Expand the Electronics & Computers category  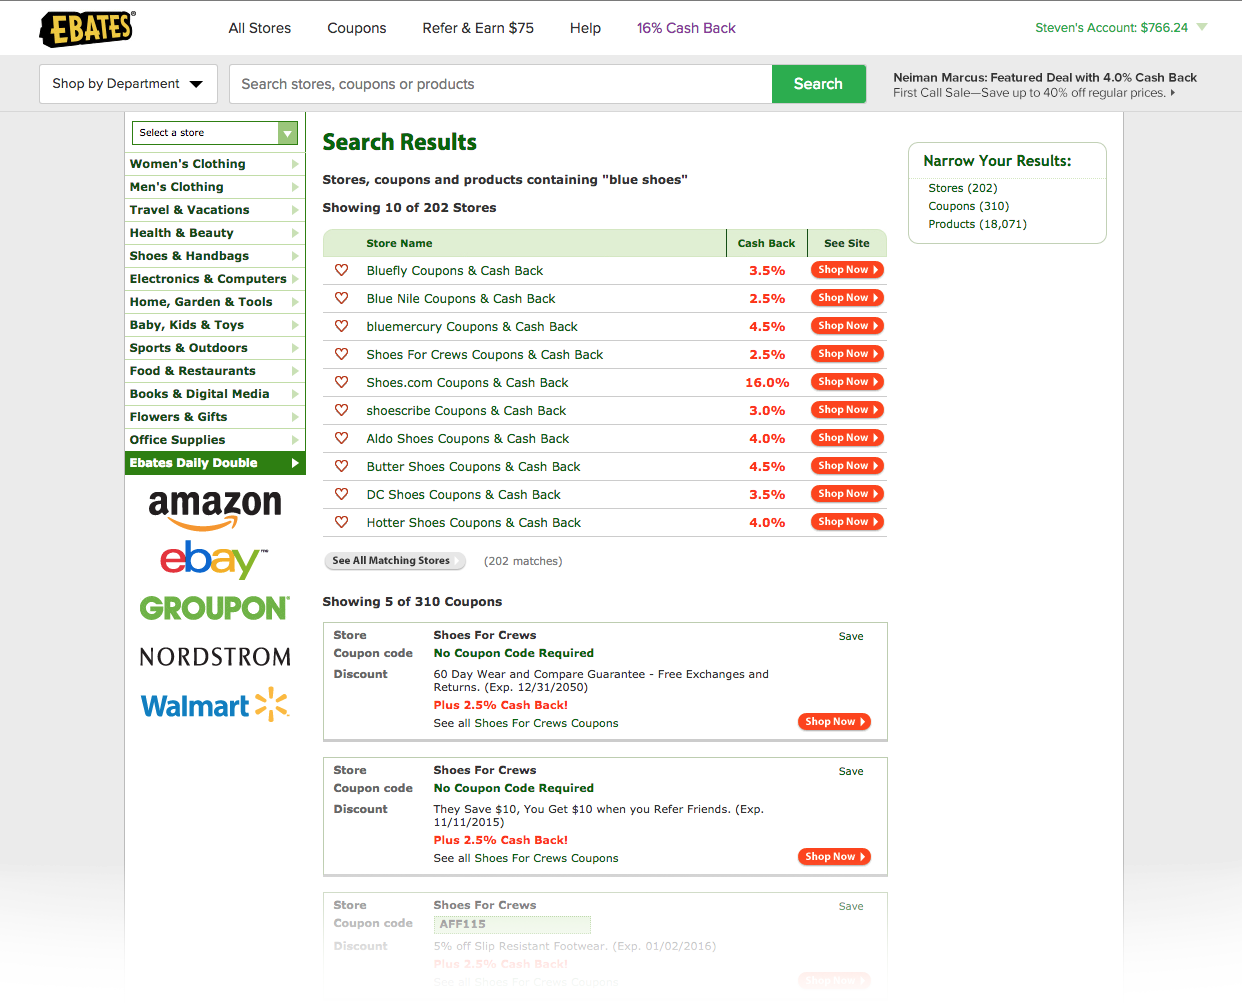(x=215, y=279)
